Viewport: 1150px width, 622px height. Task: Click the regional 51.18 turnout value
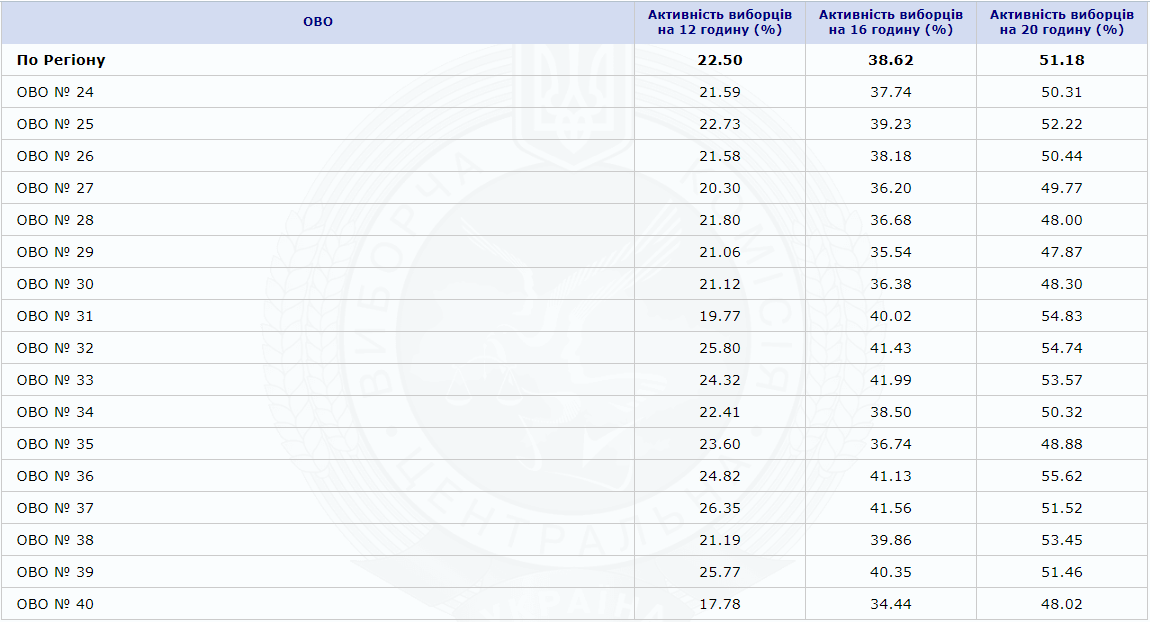(1062, 60)
